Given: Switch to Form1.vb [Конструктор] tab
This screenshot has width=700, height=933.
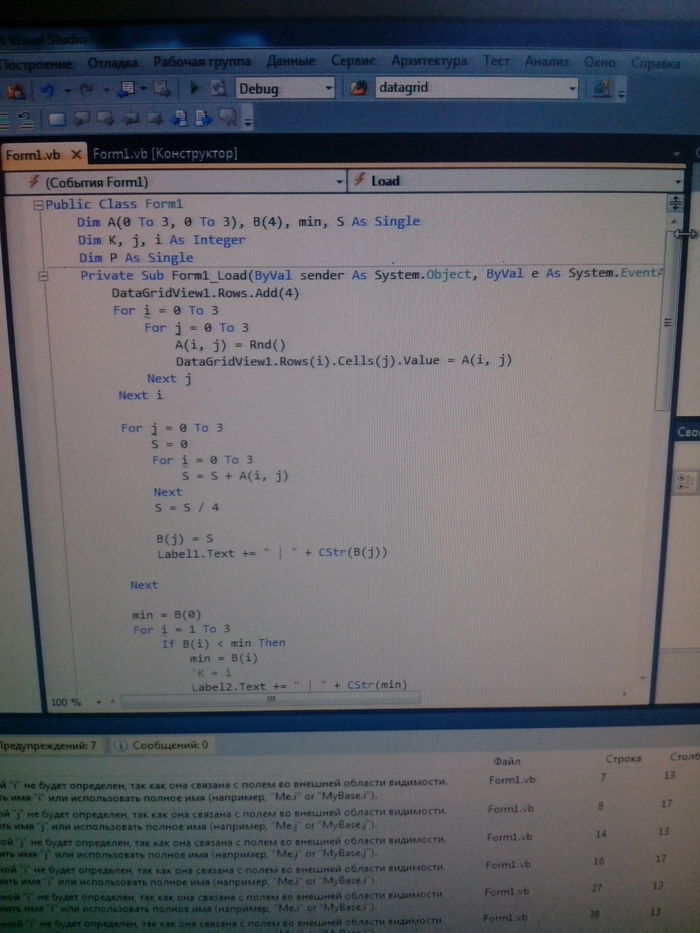Looking at the screenshot, I should (165, 154).
